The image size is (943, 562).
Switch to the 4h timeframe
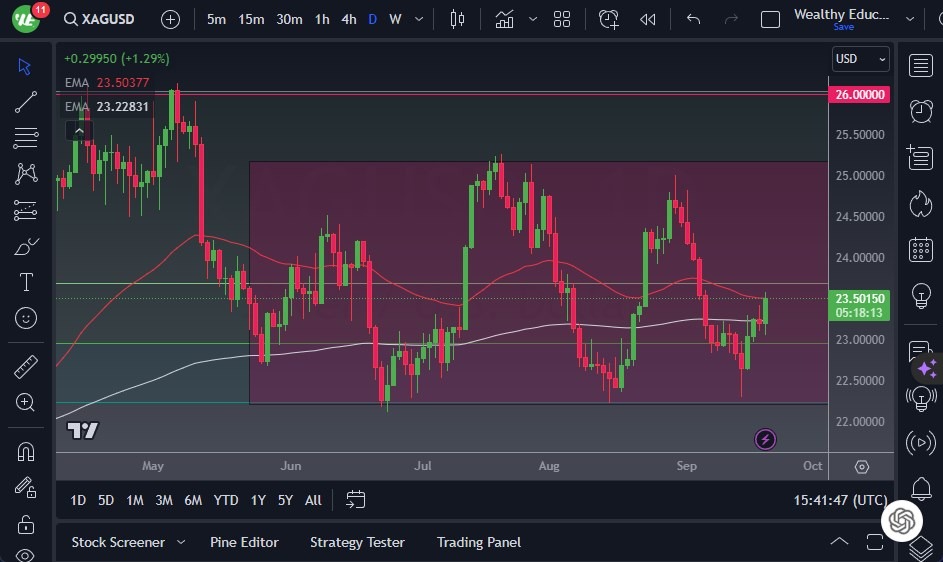click(x=348, y=19)
